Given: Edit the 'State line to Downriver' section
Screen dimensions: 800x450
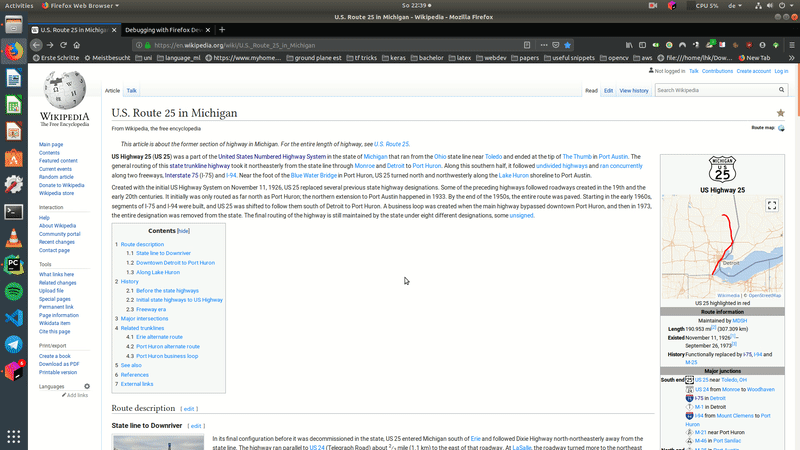Looking at the screenshot, I should pos(195,426).
